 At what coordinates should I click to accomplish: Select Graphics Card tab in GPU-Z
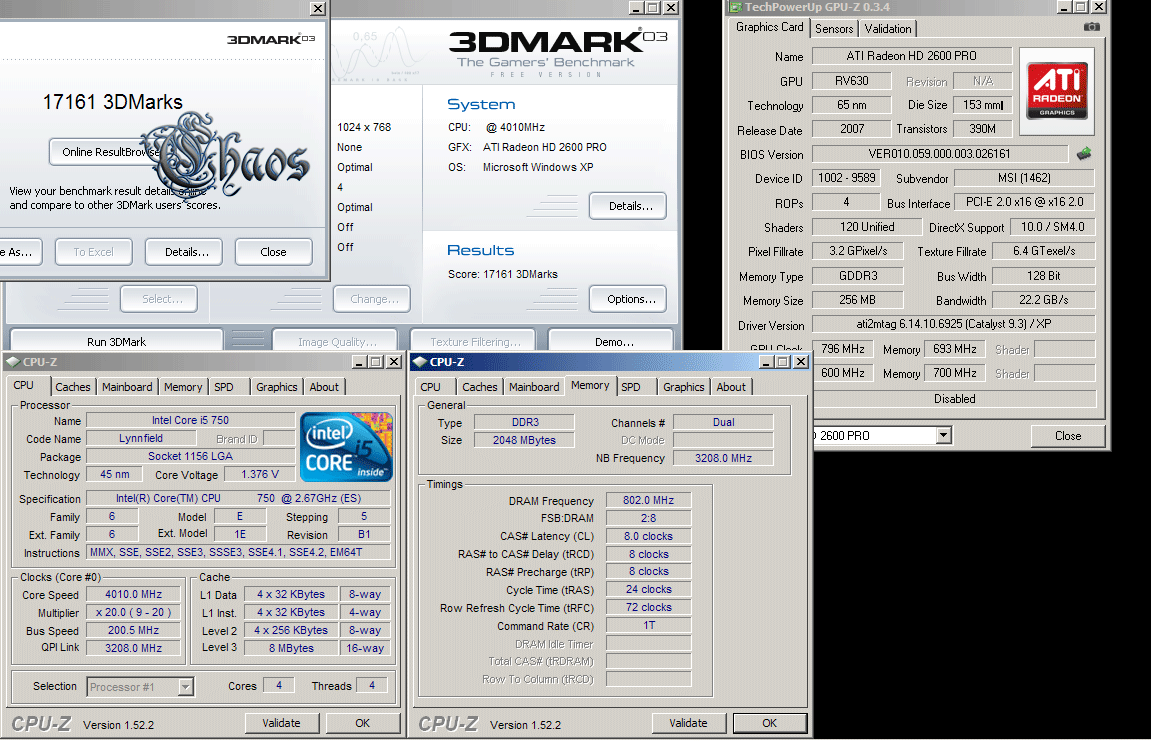click(x=769, y=27)
